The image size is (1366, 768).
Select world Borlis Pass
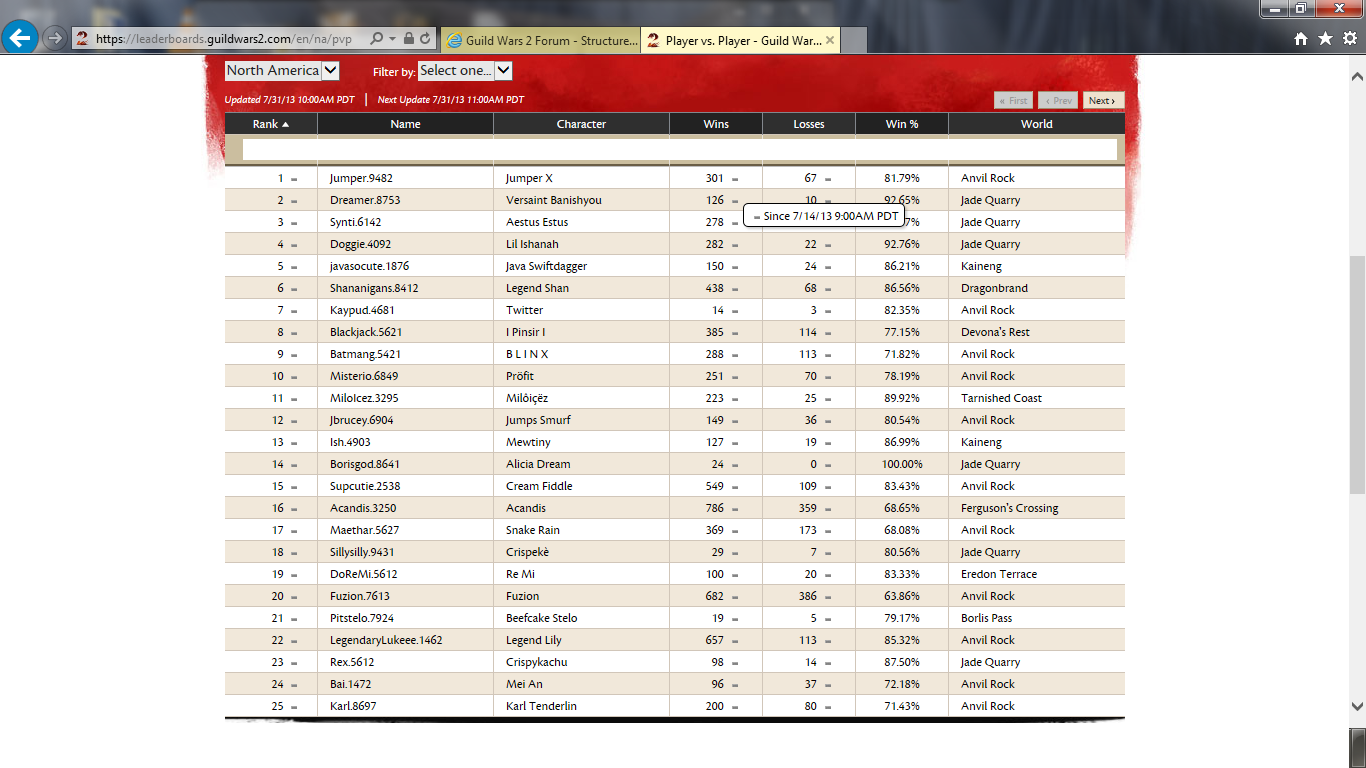(986, 618)
